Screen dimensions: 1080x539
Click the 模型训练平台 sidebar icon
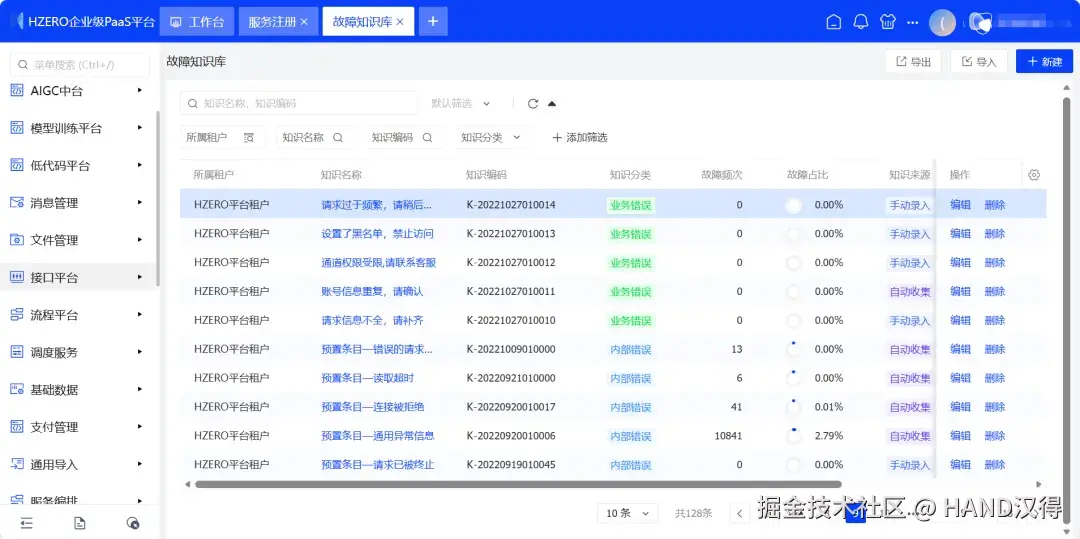[x=17, y=128]
